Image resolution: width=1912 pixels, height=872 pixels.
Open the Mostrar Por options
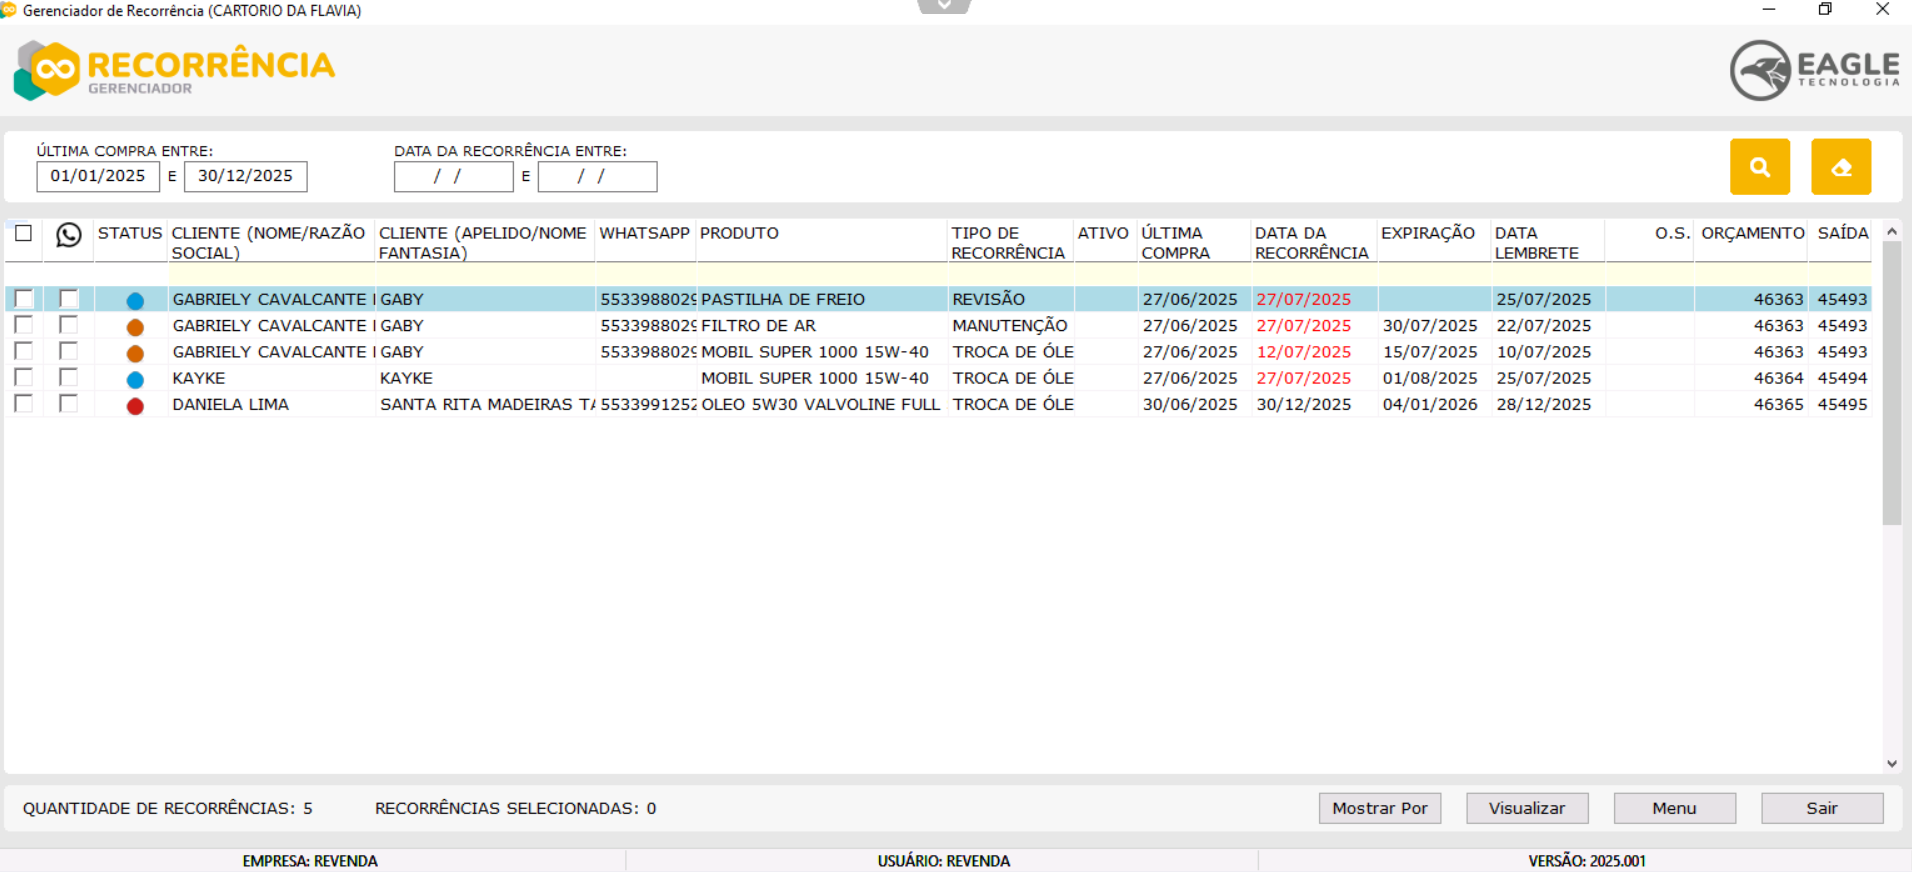click(x=1379, y=808)
